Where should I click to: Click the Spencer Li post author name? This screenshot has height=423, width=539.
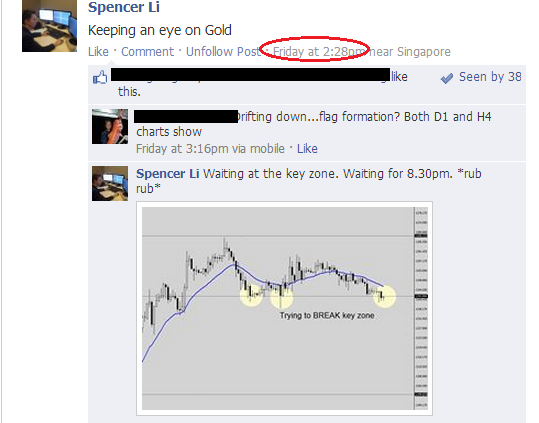[124, 7]
